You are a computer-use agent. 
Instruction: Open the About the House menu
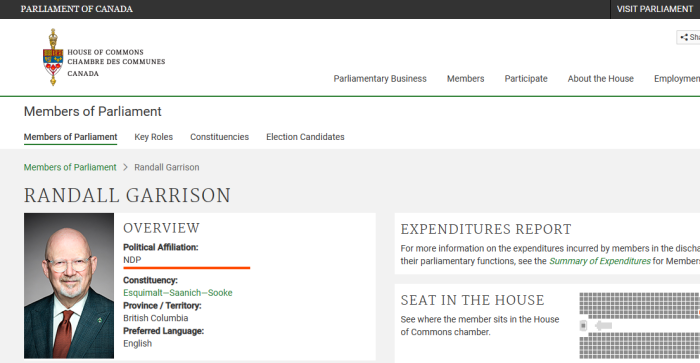click(x=600, y=79)
